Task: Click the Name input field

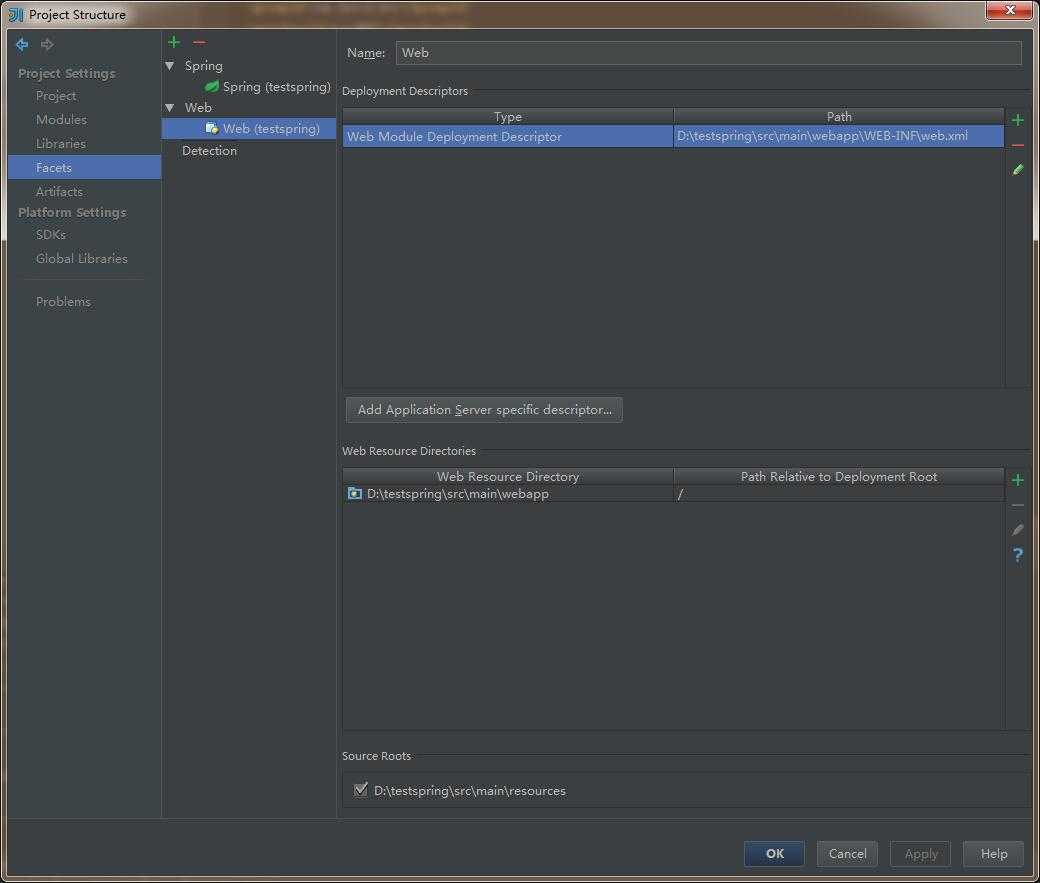Action: pyautogui.click(x=708, y=52)
